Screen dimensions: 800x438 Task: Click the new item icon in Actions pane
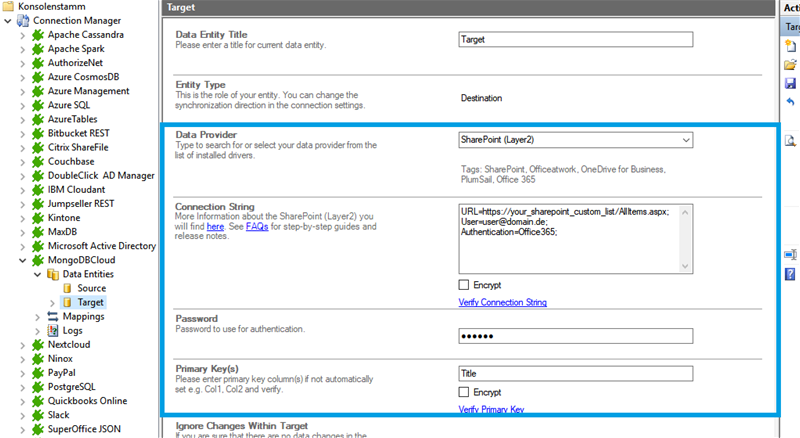point(790,46)
